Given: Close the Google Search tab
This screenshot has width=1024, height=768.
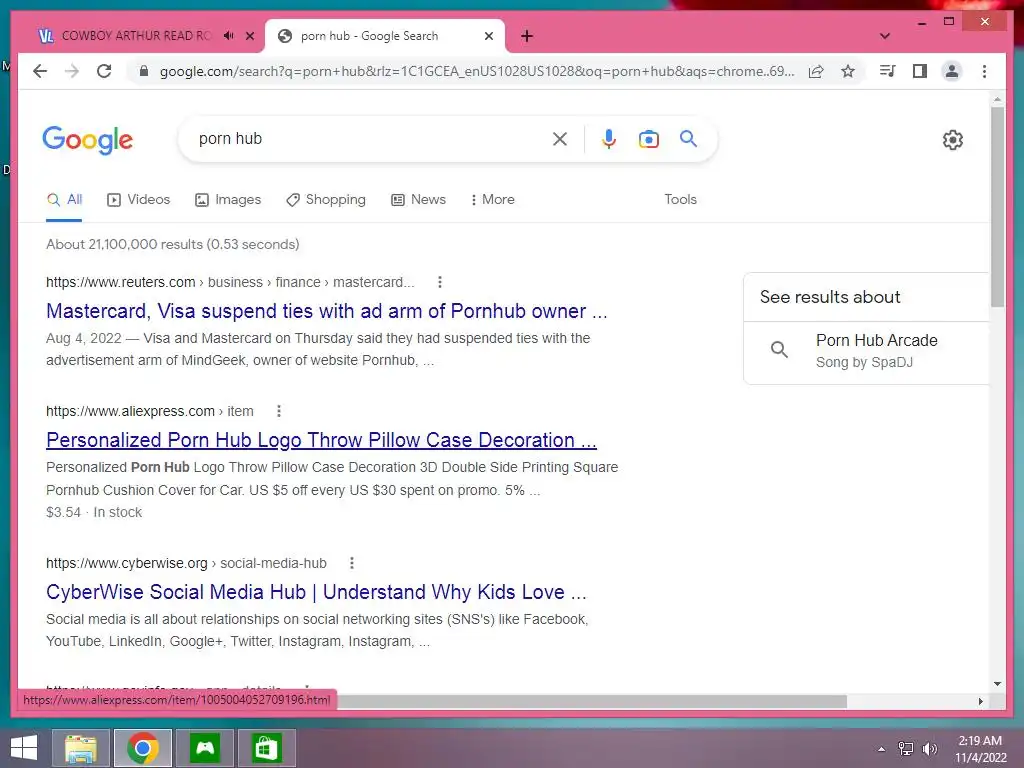Looking at the screenshot, I should coord(488,36).
